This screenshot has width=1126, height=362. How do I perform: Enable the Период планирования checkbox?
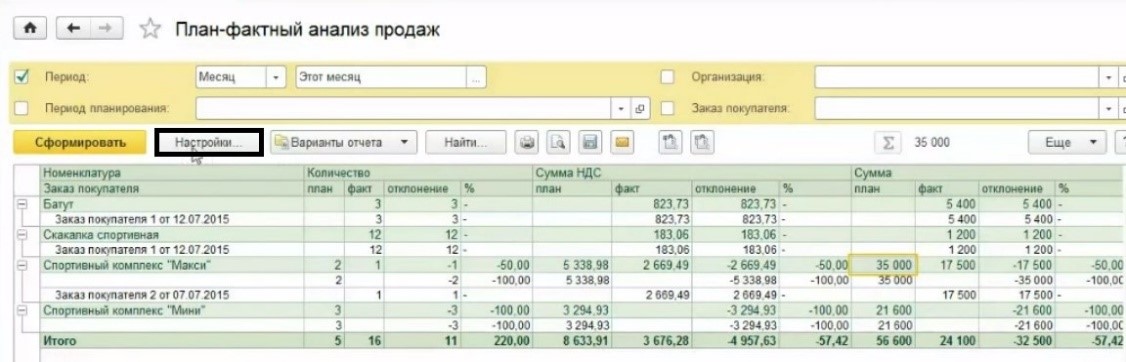tap(22, 108)
